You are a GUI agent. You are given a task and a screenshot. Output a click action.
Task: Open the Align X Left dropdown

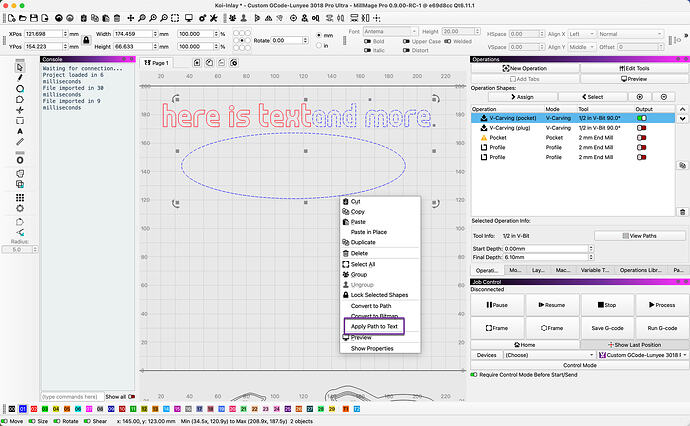click(581, 34)
